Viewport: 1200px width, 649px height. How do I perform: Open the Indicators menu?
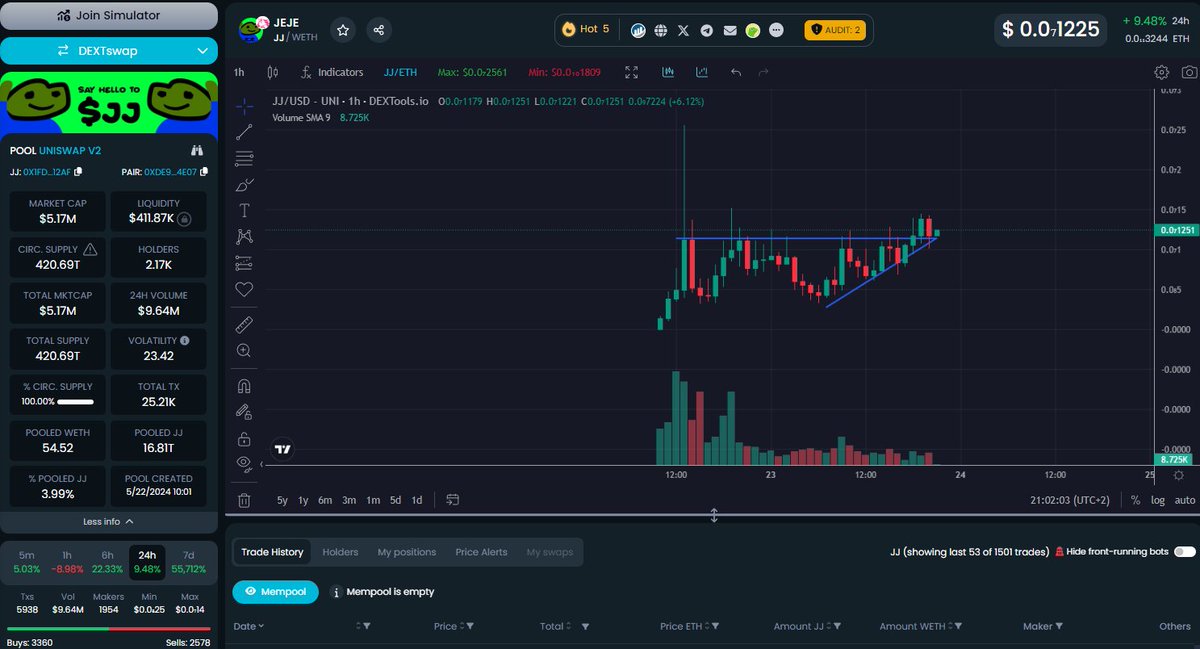click(332, 72)
